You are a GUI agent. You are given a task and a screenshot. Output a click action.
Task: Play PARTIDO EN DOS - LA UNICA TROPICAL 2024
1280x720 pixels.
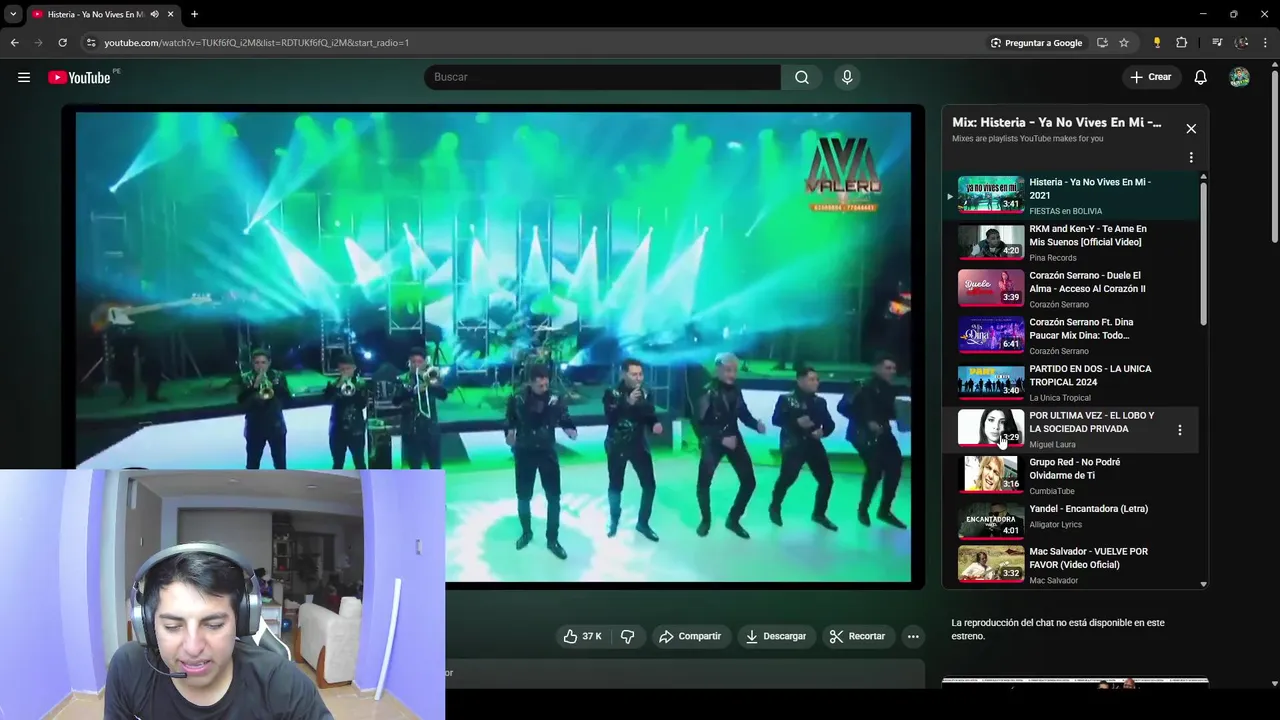1072,382
